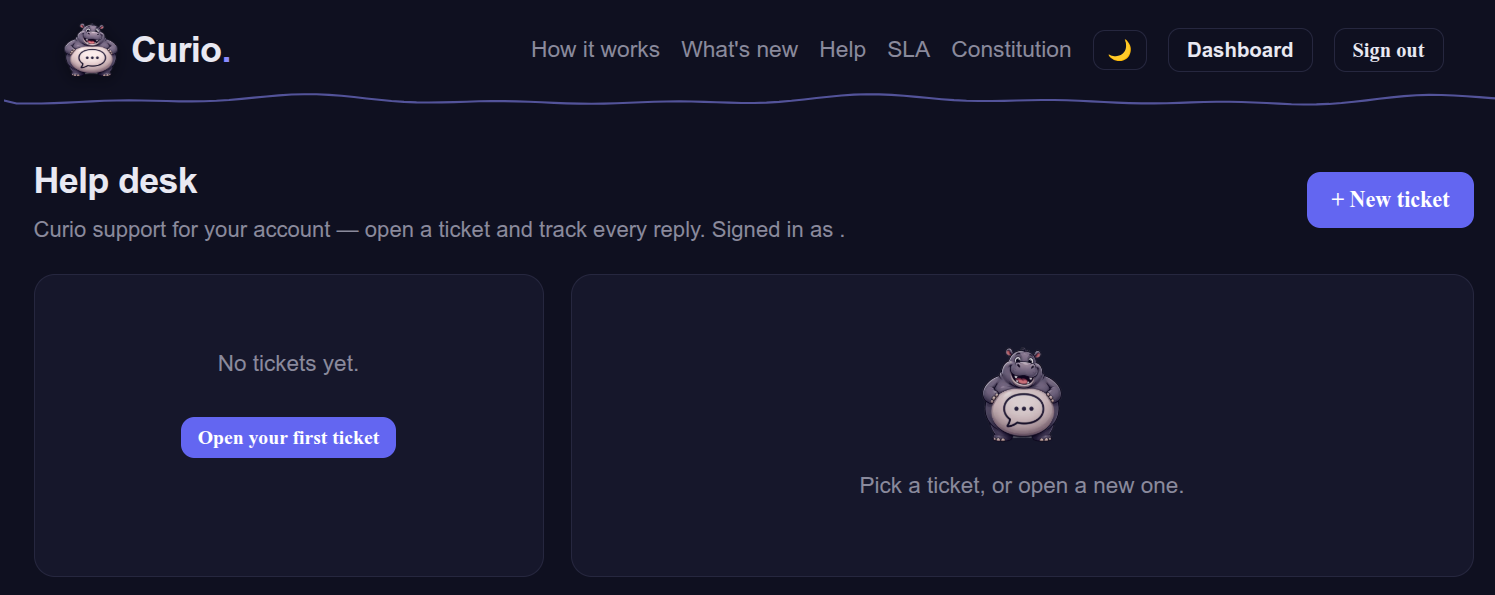
Task: Click the wavy divider line below the header
Action: coord(747,99)
